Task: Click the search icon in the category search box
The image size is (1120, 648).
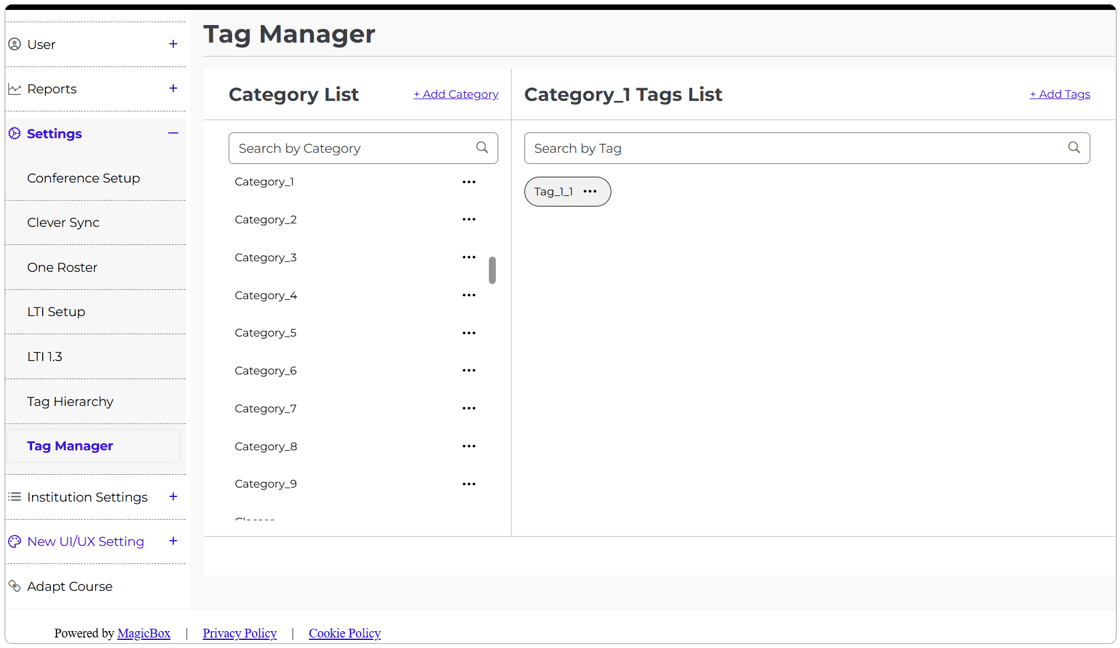Action: point(482,147)
